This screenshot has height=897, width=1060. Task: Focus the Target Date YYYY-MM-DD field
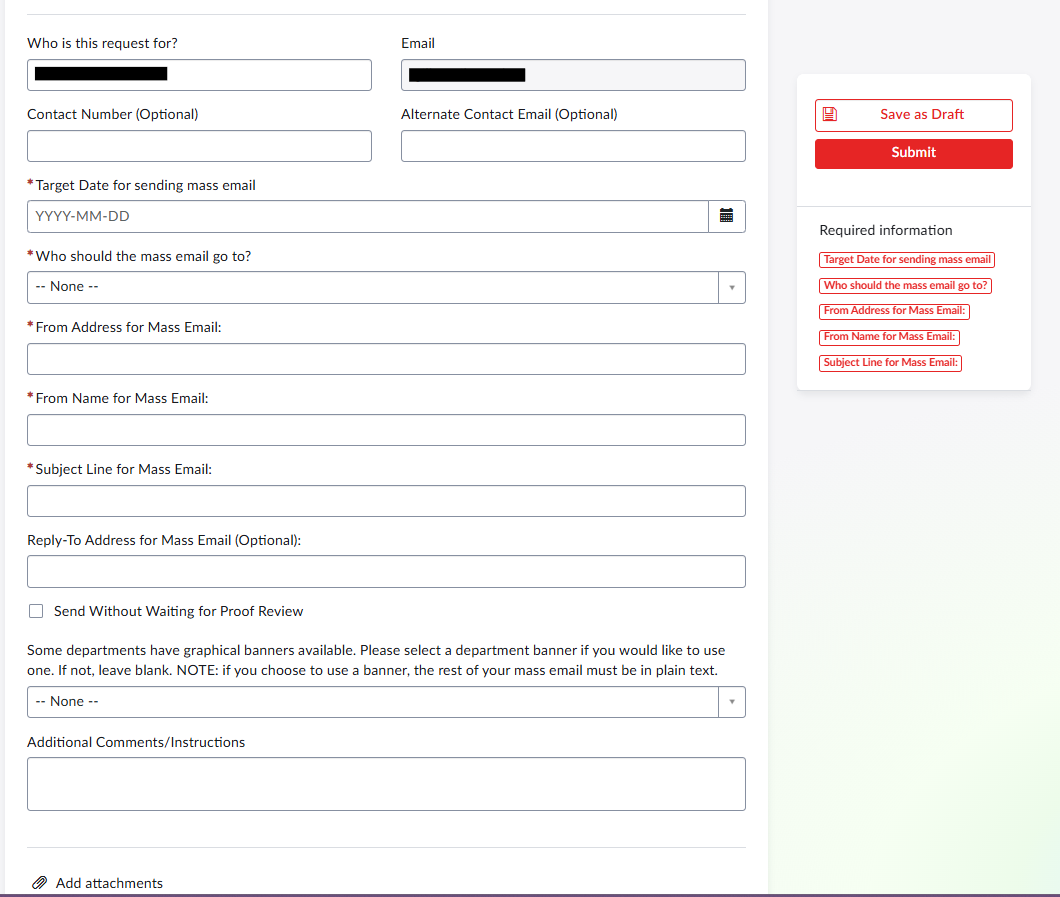[x=367, y=216]
